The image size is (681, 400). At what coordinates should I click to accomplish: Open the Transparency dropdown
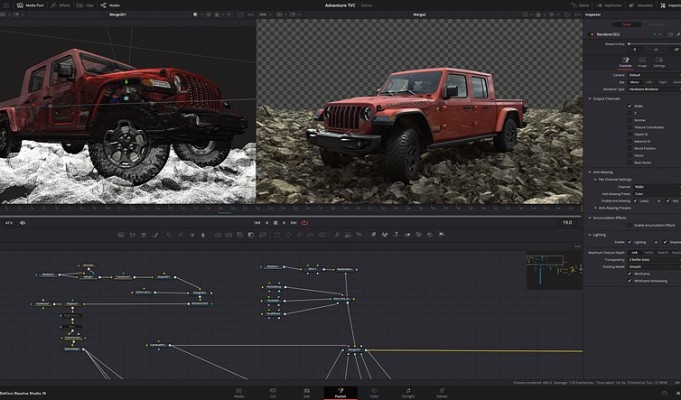coord(654,260)
